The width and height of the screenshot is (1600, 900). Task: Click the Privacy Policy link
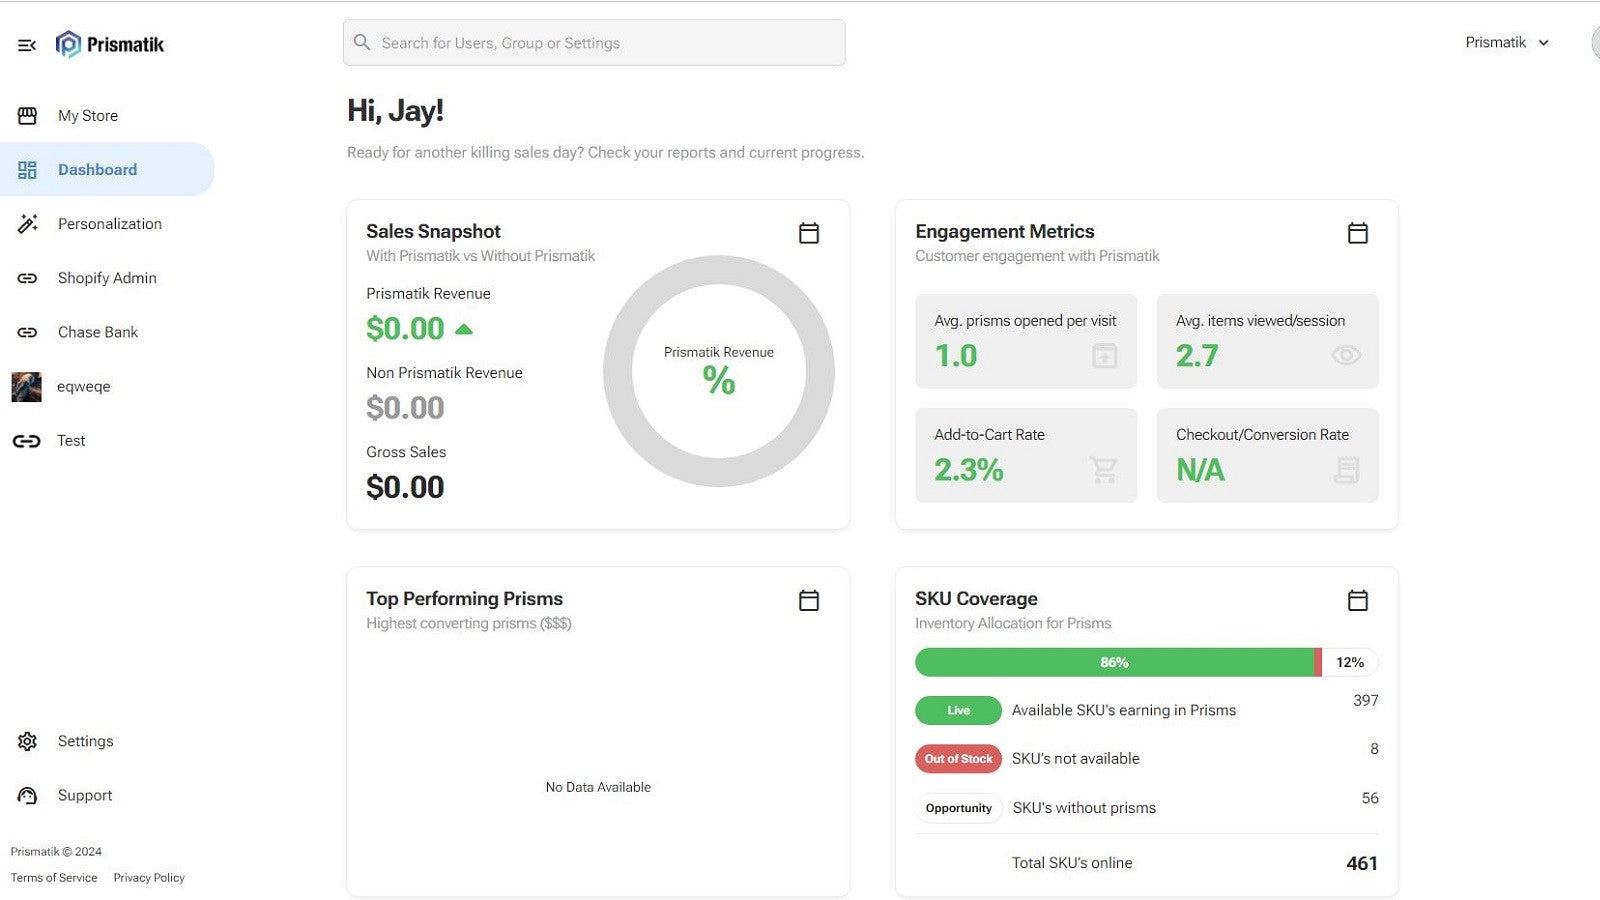click(149, 878)
